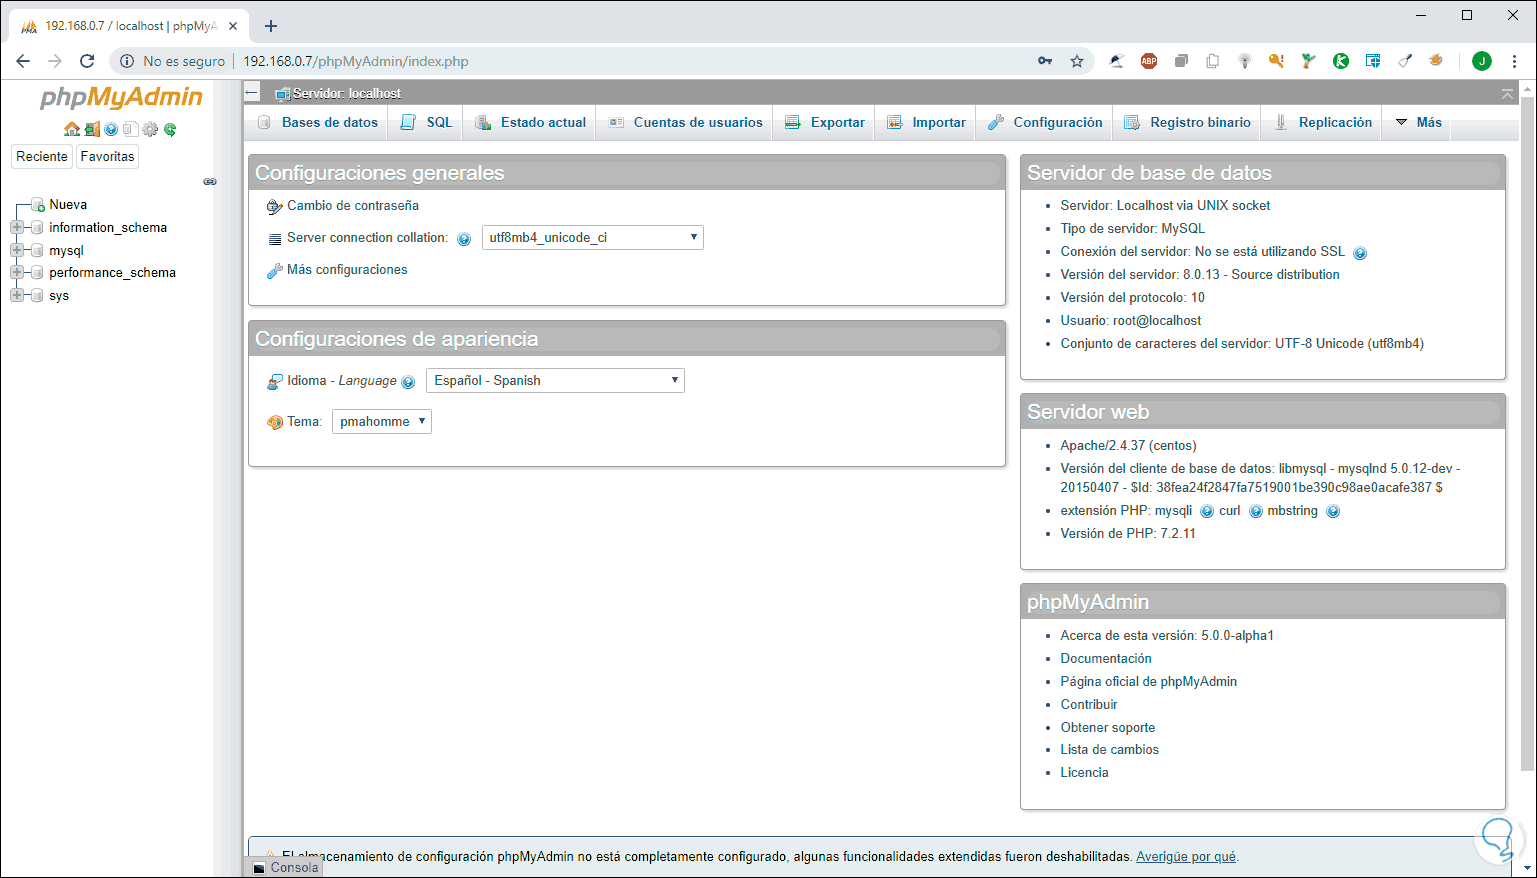Image resolution: width=1537 pixels, height=878 pixels.
Task: Open the green J profile avatar
Action: (x=1482, y=61)
